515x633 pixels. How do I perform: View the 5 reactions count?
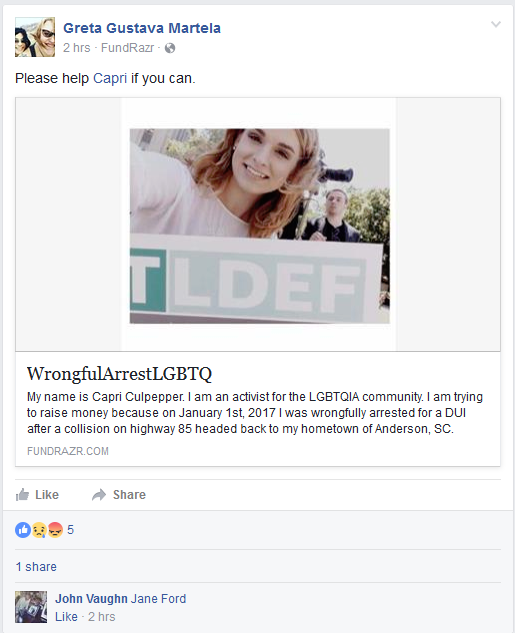point(71,530)
